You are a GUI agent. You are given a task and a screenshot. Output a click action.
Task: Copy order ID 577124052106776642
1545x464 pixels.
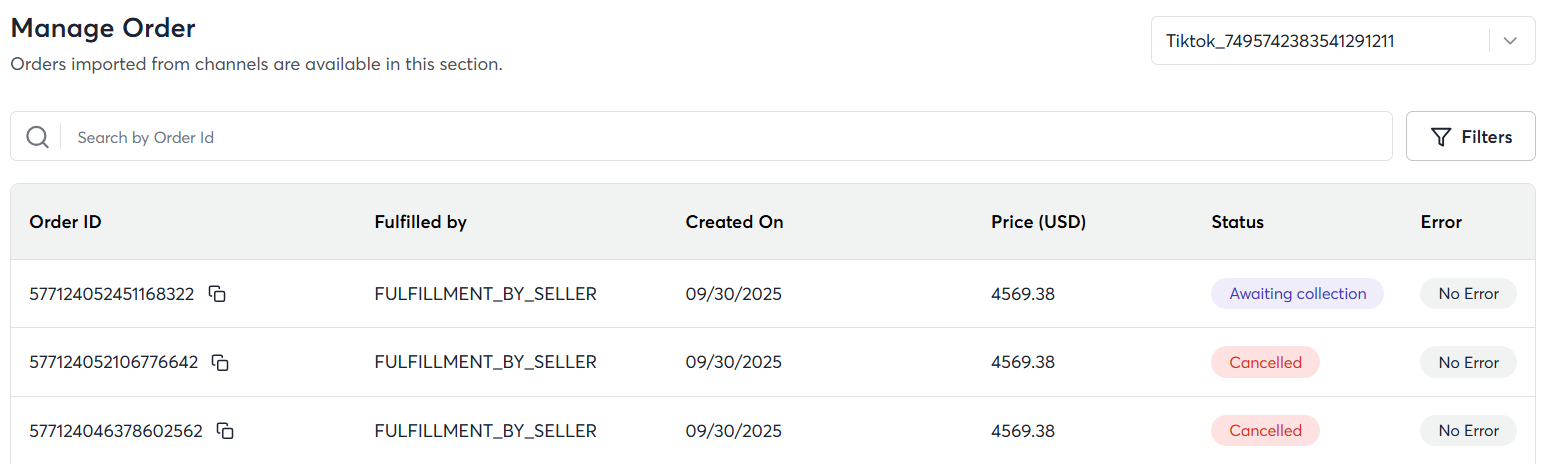coord(221,363)
